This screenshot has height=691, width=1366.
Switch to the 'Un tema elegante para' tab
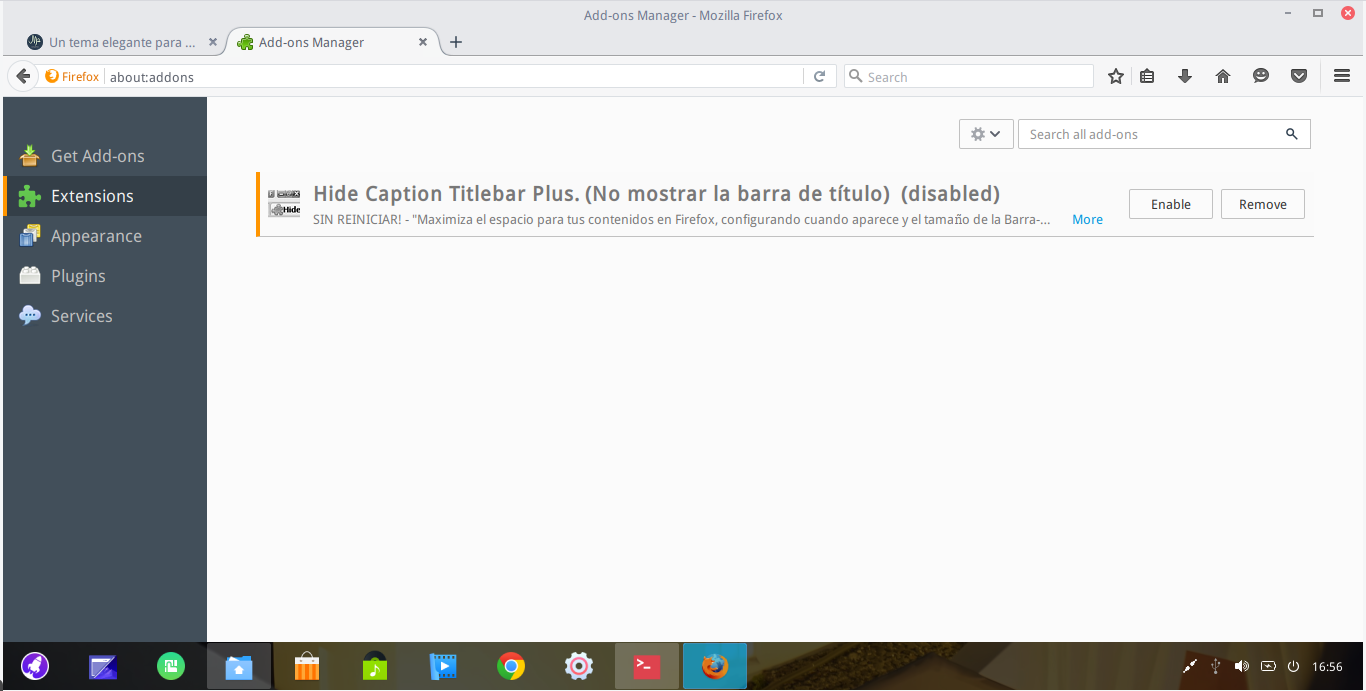pyautogui.click(x=123, y=42)
